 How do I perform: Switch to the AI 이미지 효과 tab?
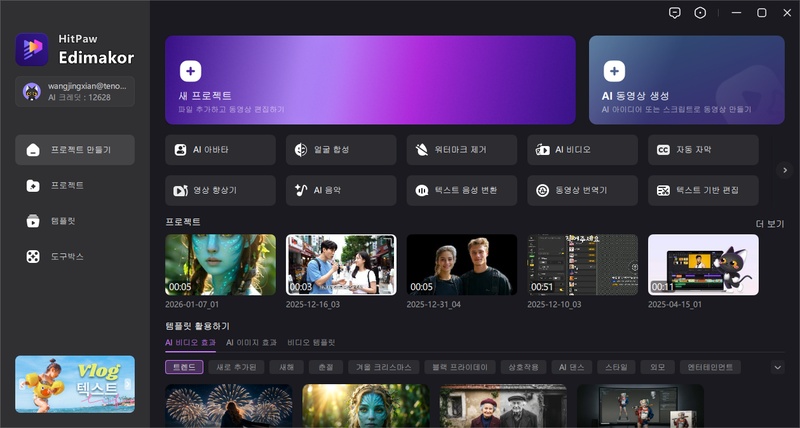[x=250, y=342]
